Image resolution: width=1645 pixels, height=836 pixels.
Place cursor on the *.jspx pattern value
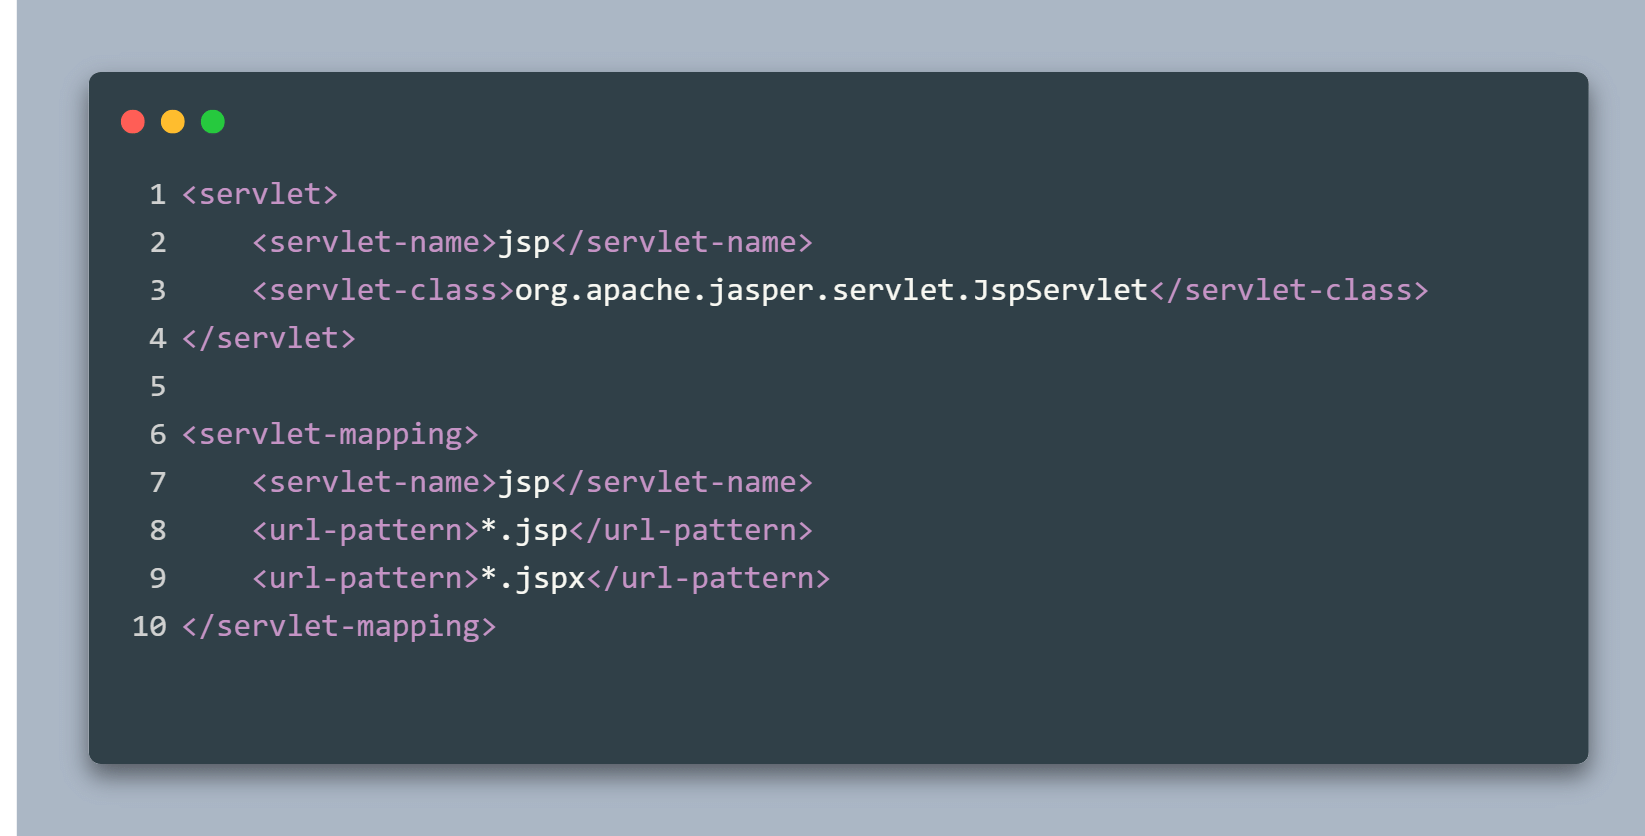(533, 578)
